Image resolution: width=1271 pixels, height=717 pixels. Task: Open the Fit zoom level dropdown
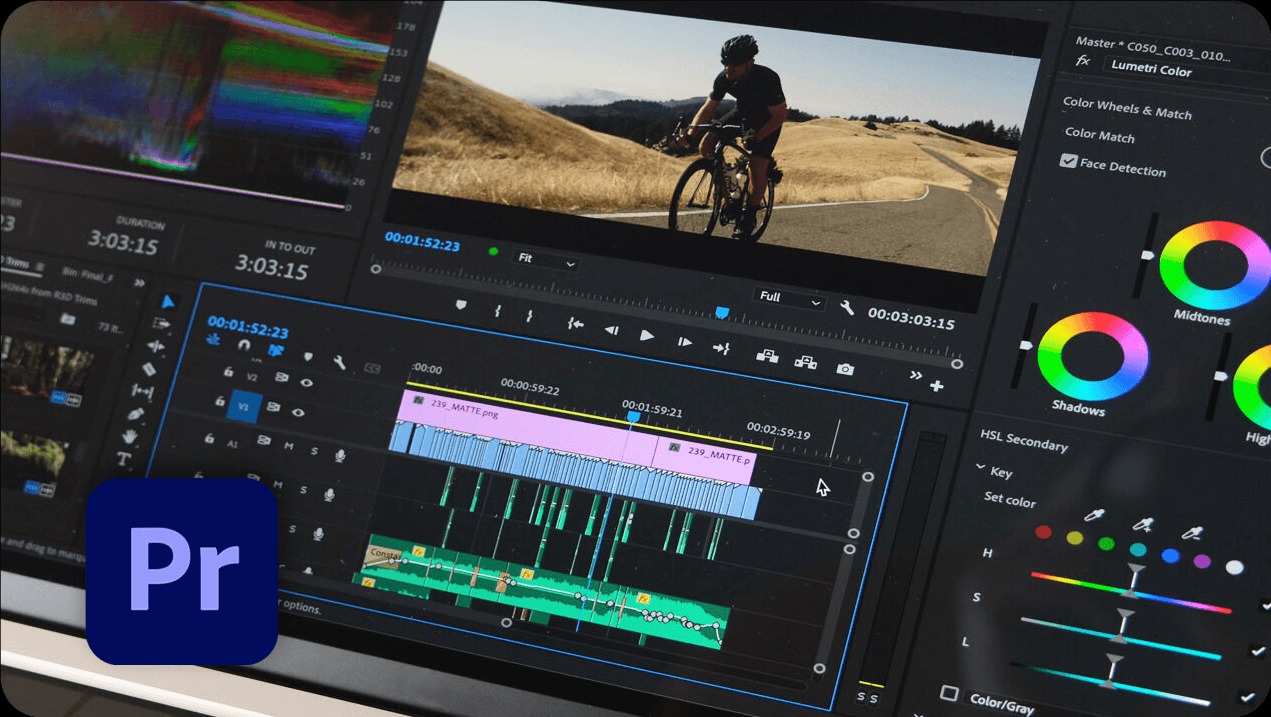546,260
